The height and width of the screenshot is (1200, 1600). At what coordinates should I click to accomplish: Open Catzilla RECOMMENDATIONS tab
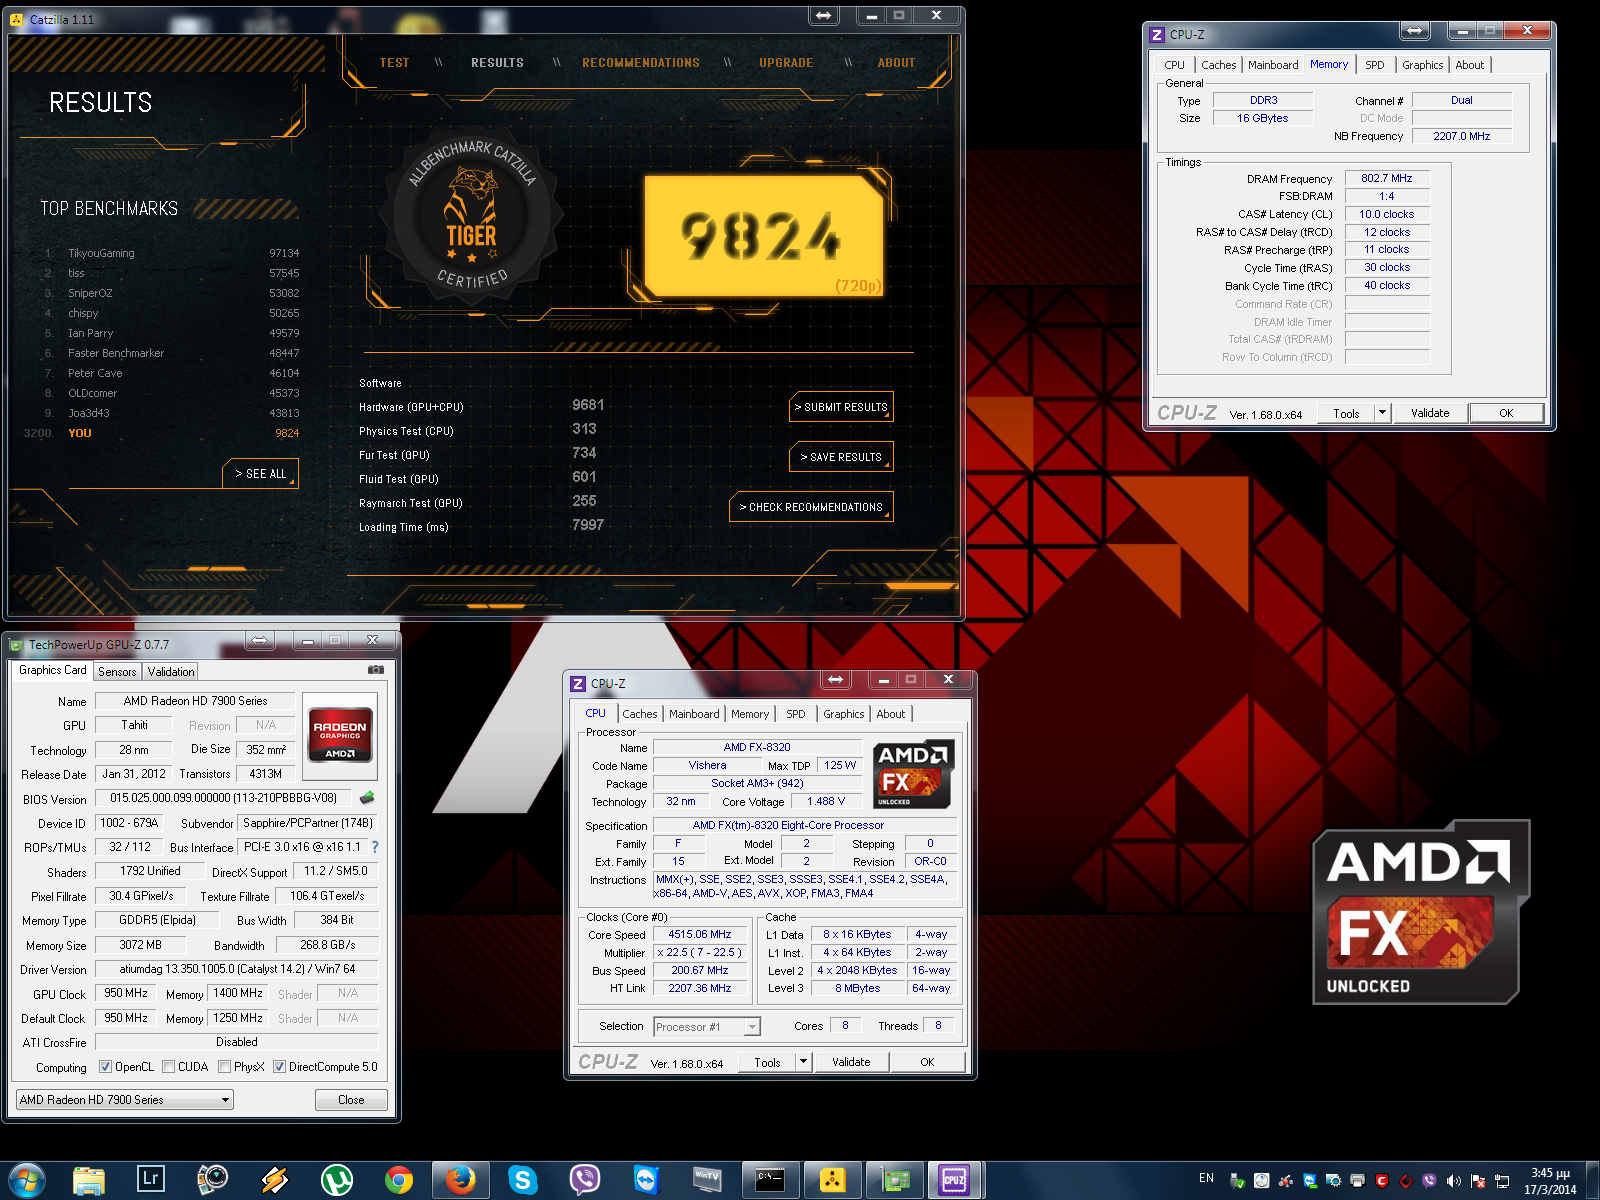coord(641,63)
